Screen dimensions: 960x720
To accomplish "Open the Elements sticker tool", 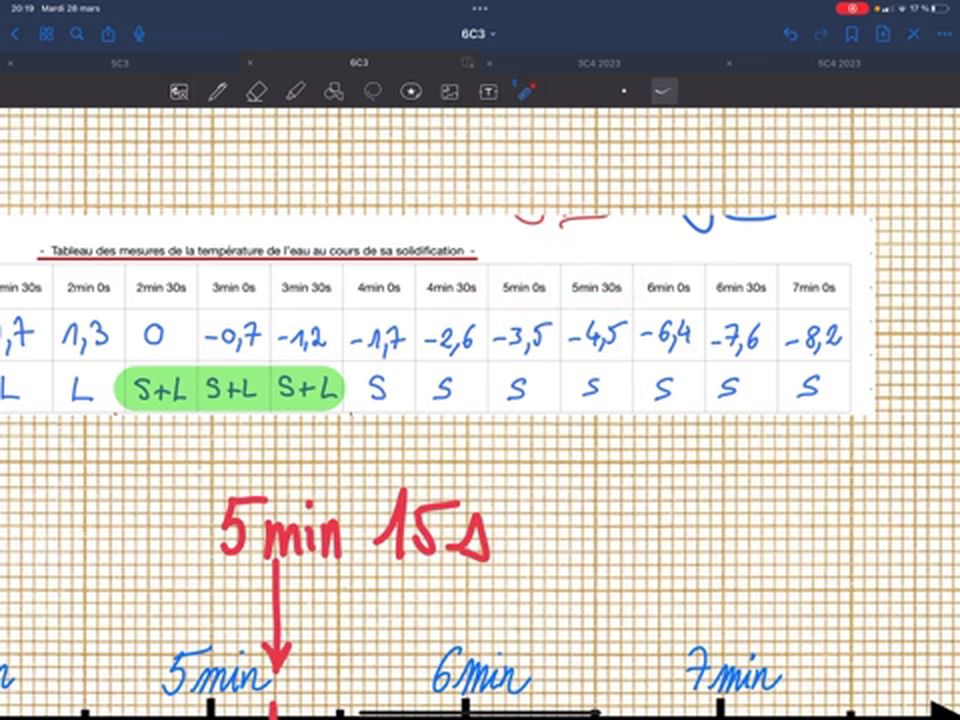I will tap(411, 92).
